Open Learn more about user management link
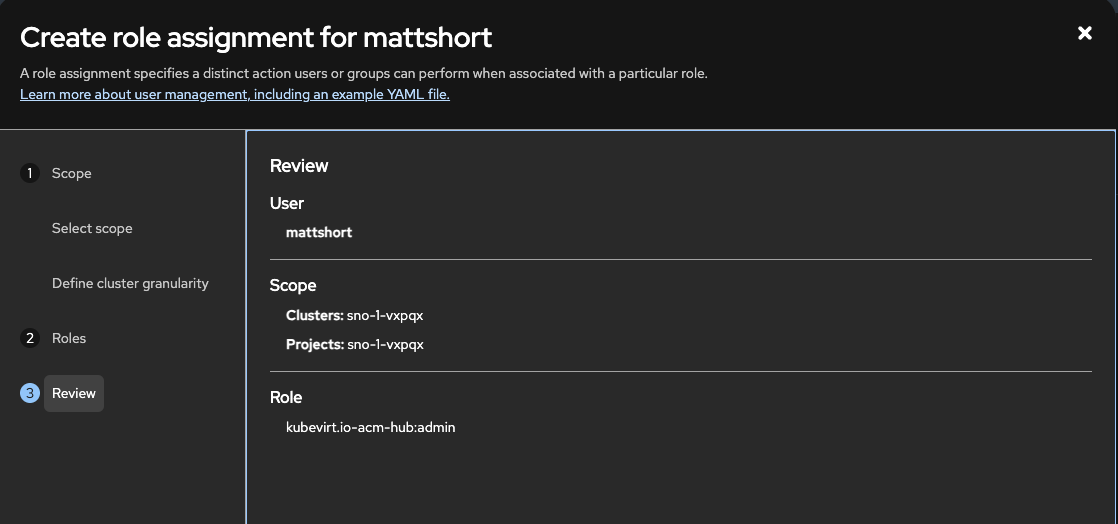 tap(235, 95)
